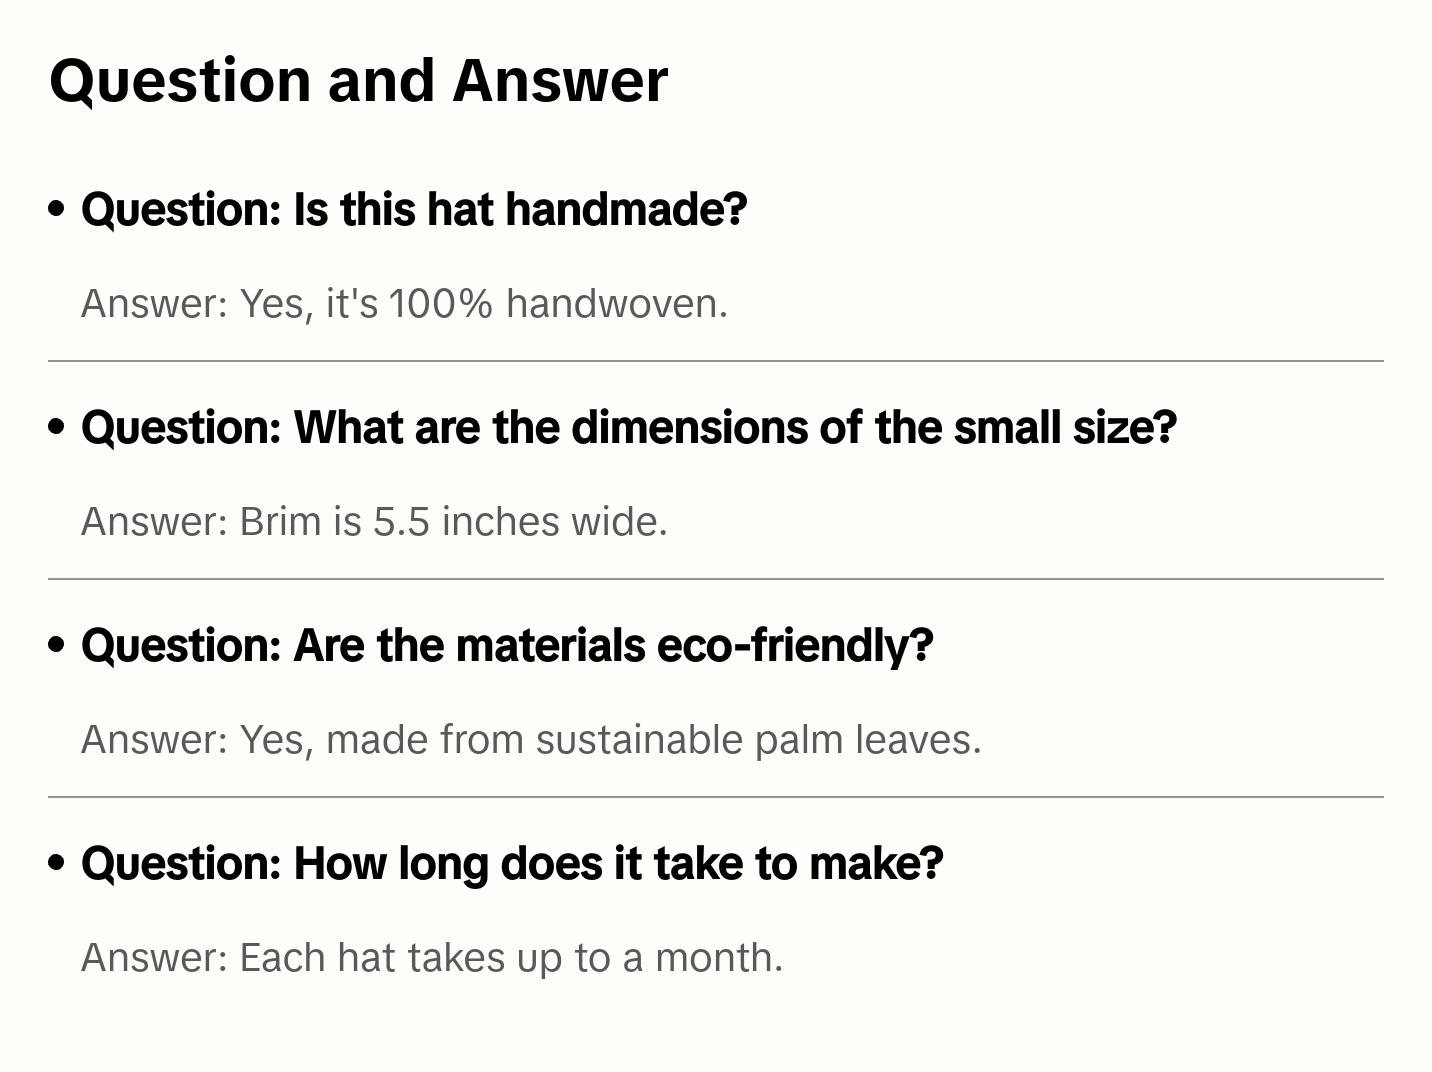Click the "100%" figure in the first answer
The height and width of the screenshot is (1072, 1432).
coord(440,303)
